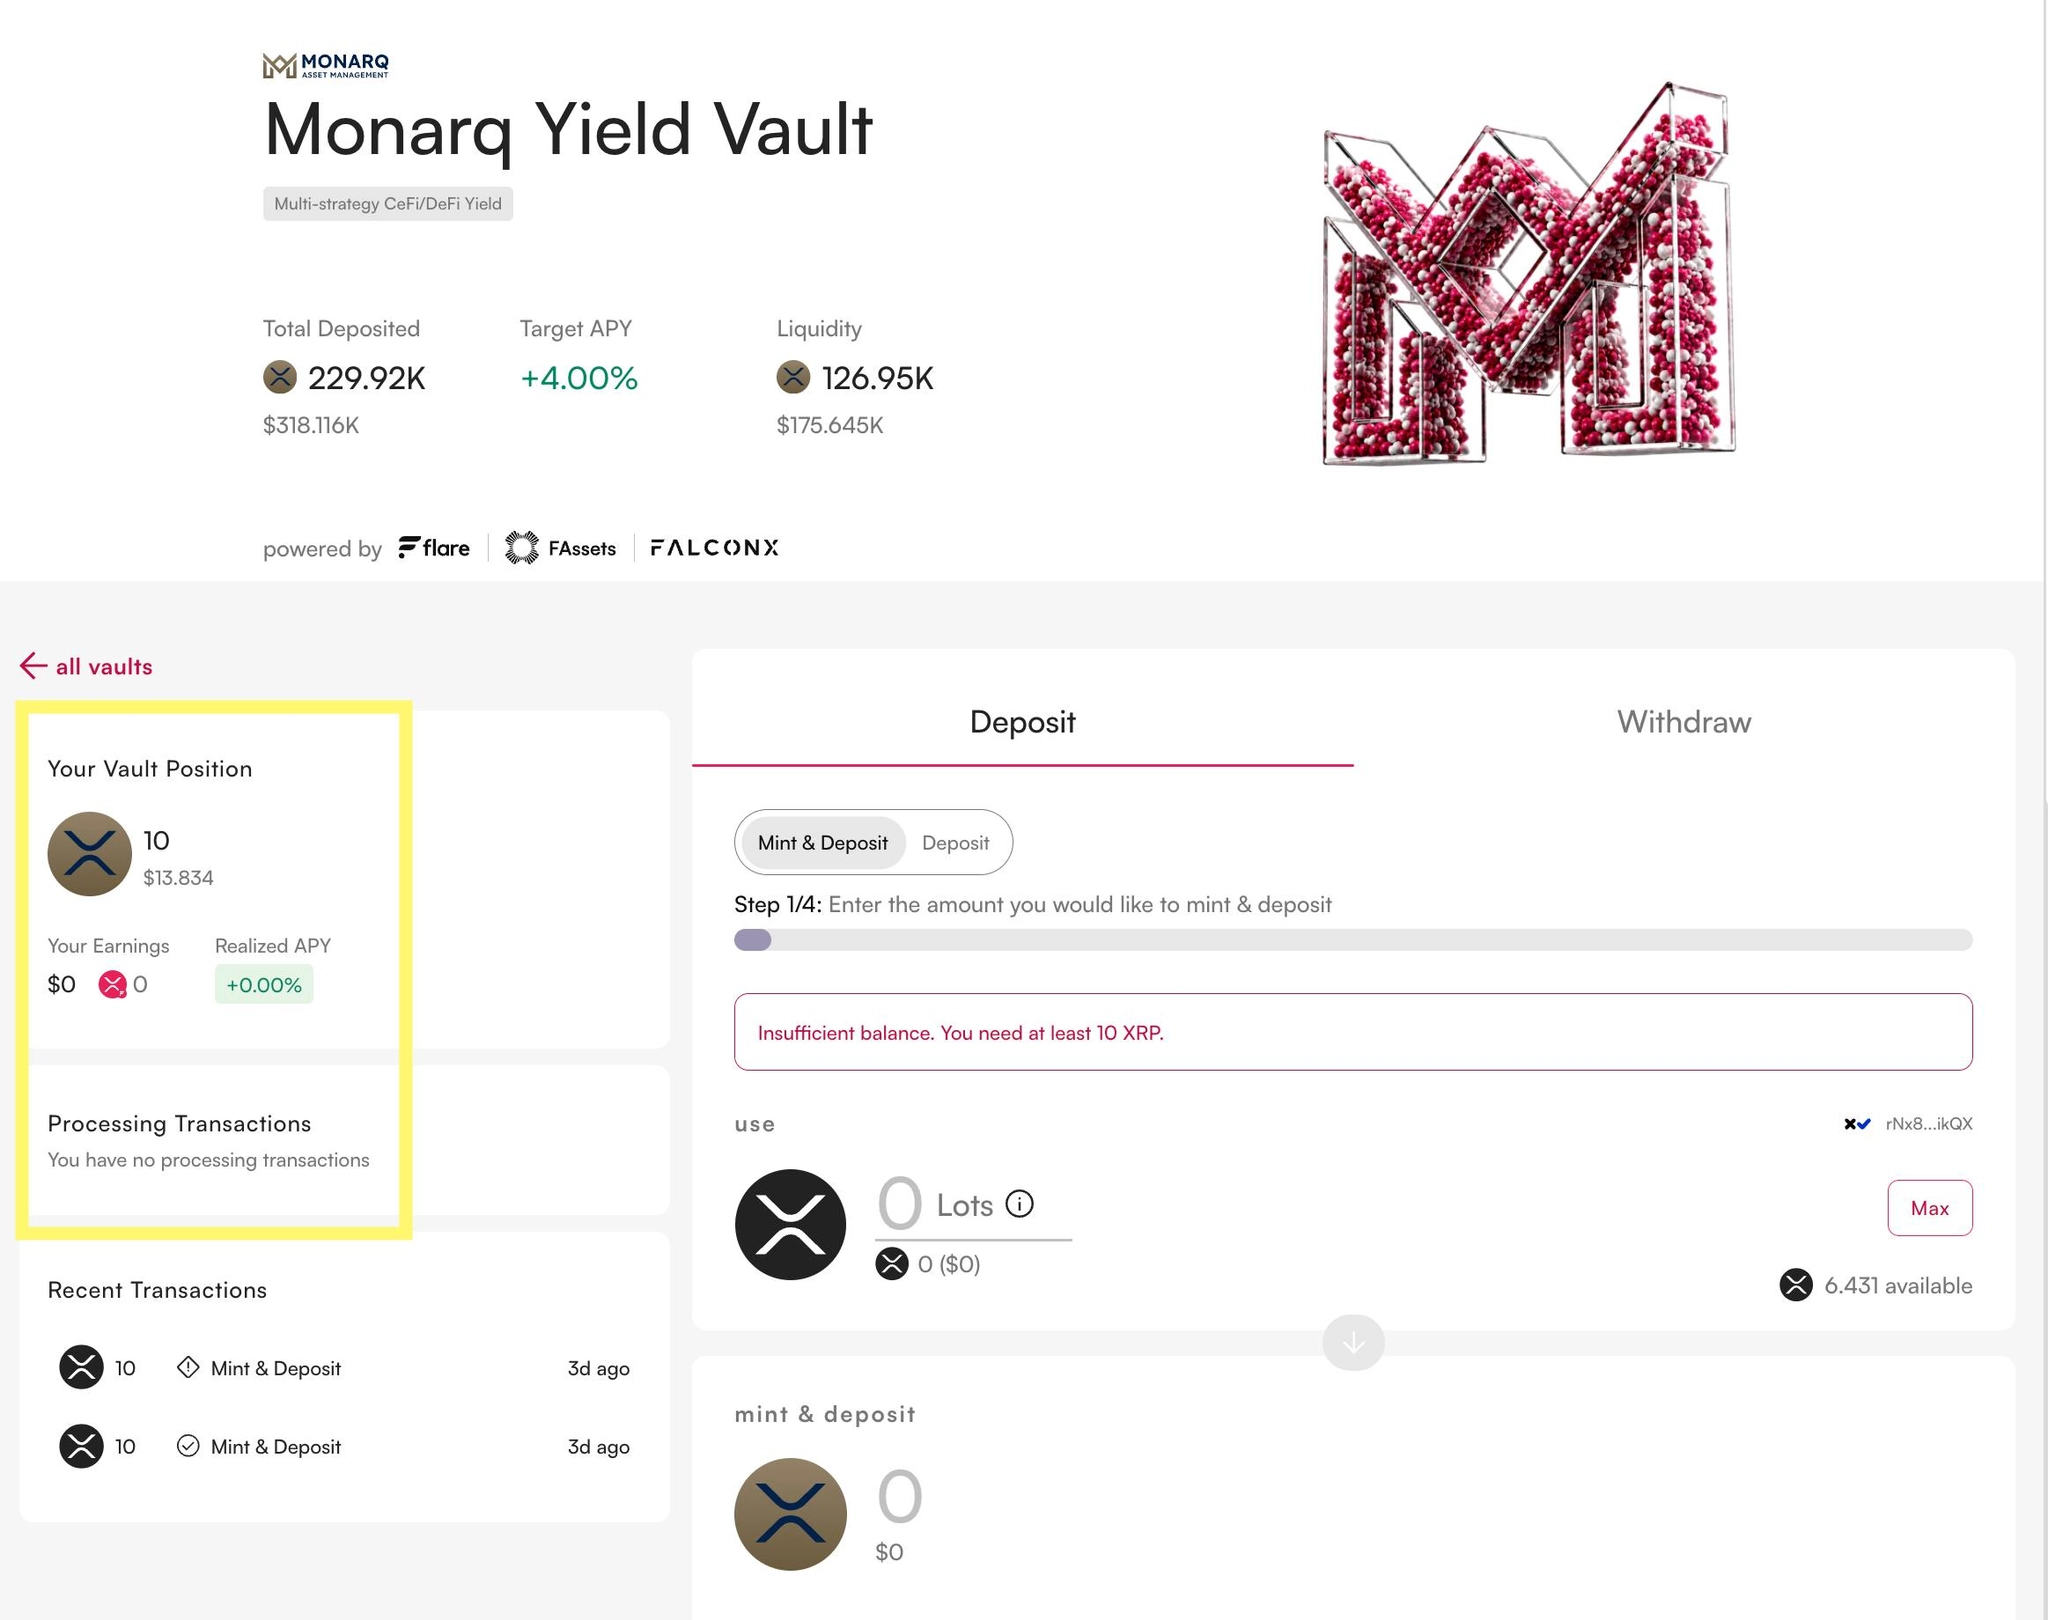Click the Step 1/4 progress bar
The image size is (2048, 1620).
point(1353,940)
